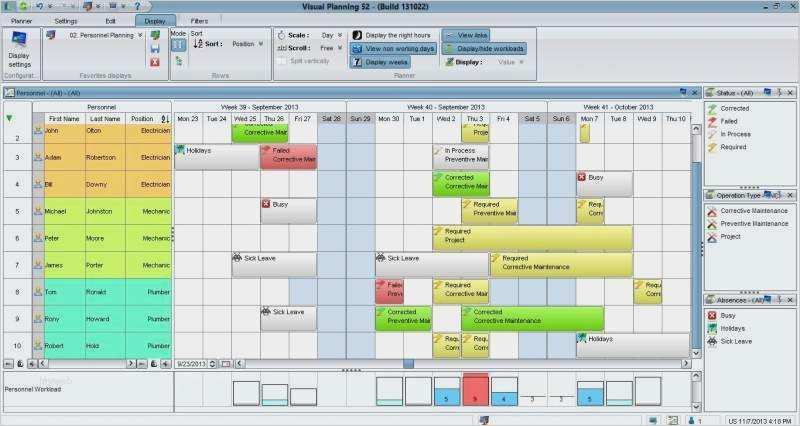Screen dimensions: 800x426
Task: Click the Last Name column header
Action: point(105,118)
